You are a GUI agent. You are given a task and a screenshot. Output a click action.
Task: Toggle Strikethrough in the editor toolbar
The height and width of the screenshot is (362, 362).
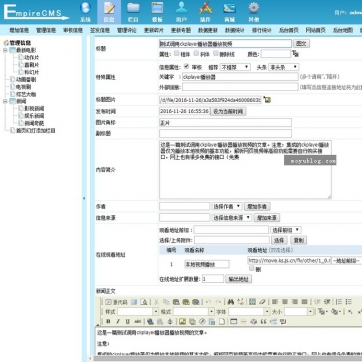click(137, 321)
